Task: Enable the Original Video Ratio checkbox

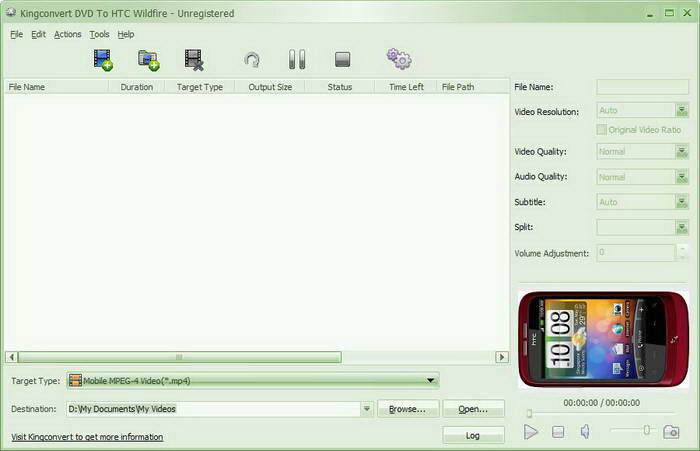Action: click(601, 130)
